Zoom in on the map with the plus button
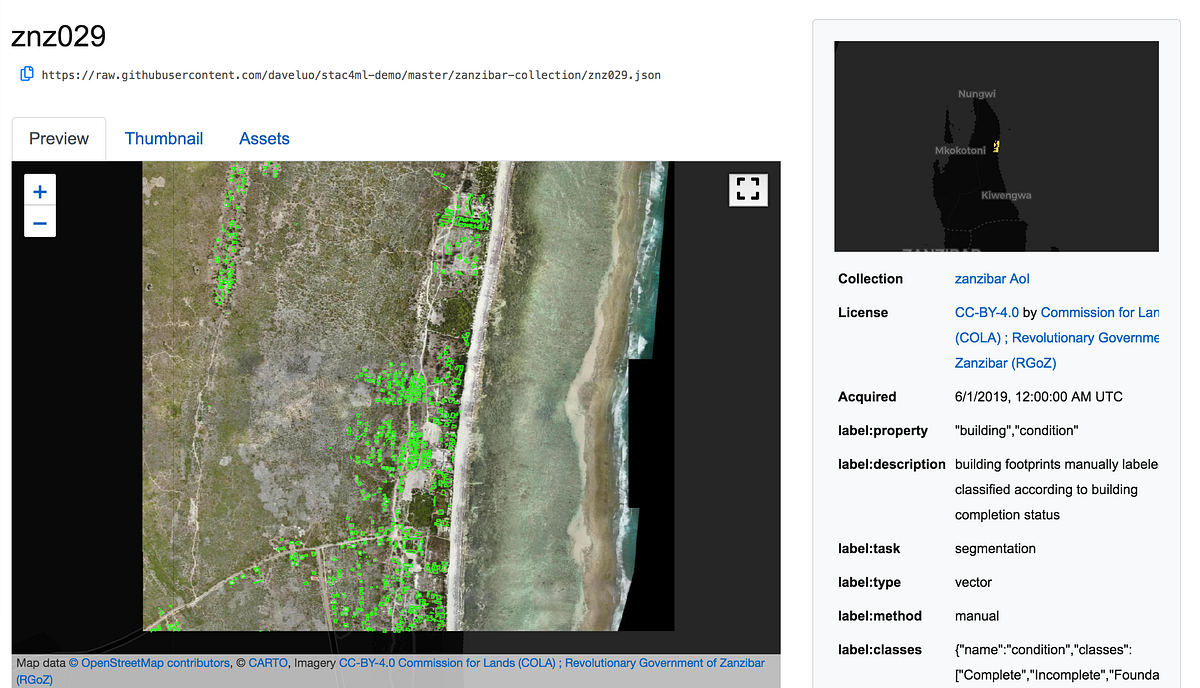The width and height of the screenshot is (1200, 688). tap(40, 191)
